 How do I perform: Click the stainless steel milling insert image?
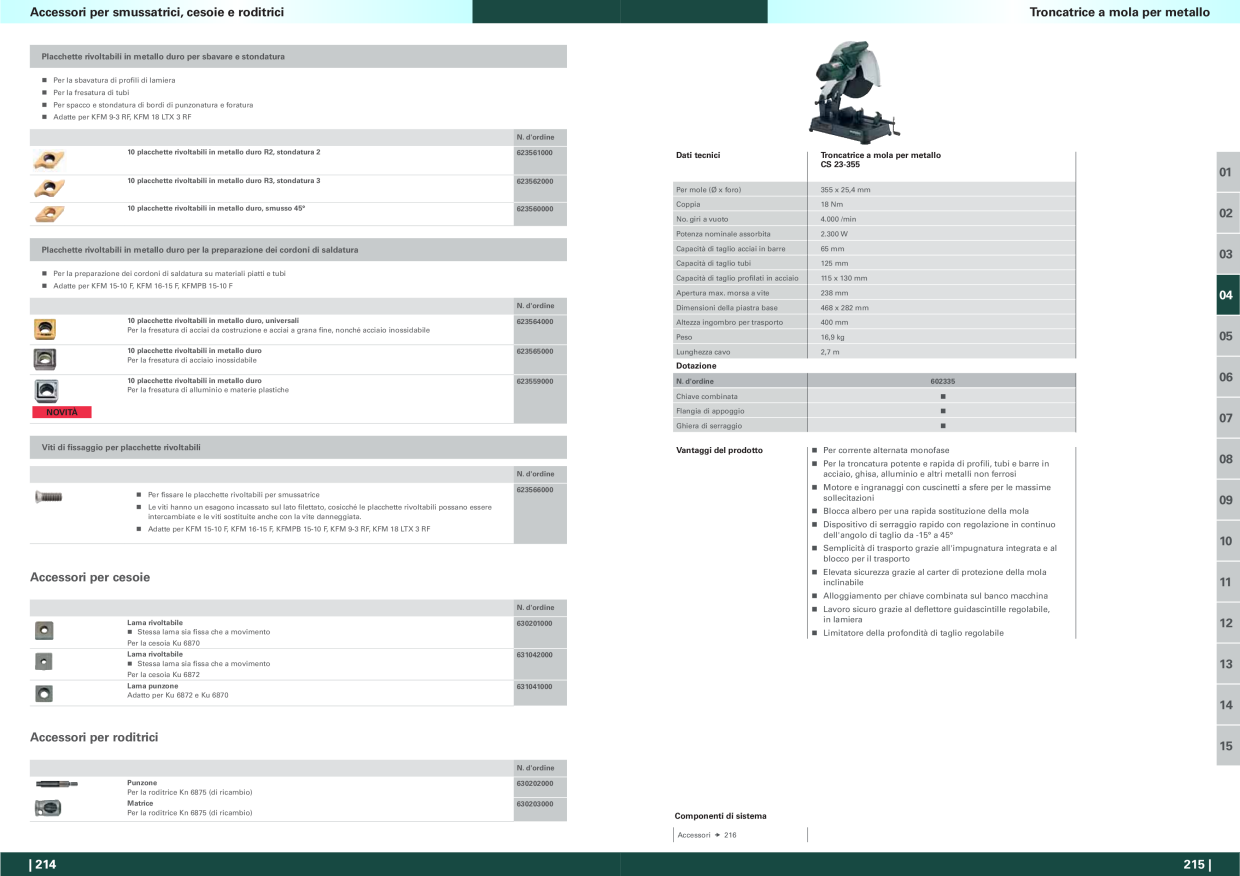point(44,359)
